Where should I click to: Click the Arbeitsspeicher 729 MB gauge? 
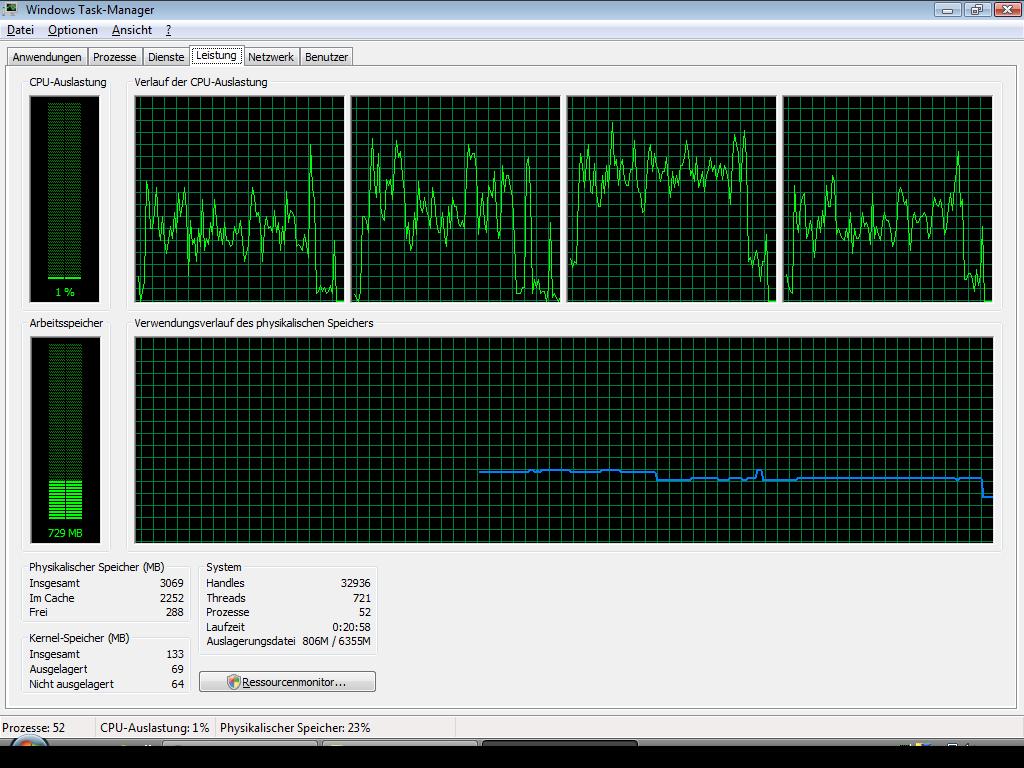coord(65,440)
